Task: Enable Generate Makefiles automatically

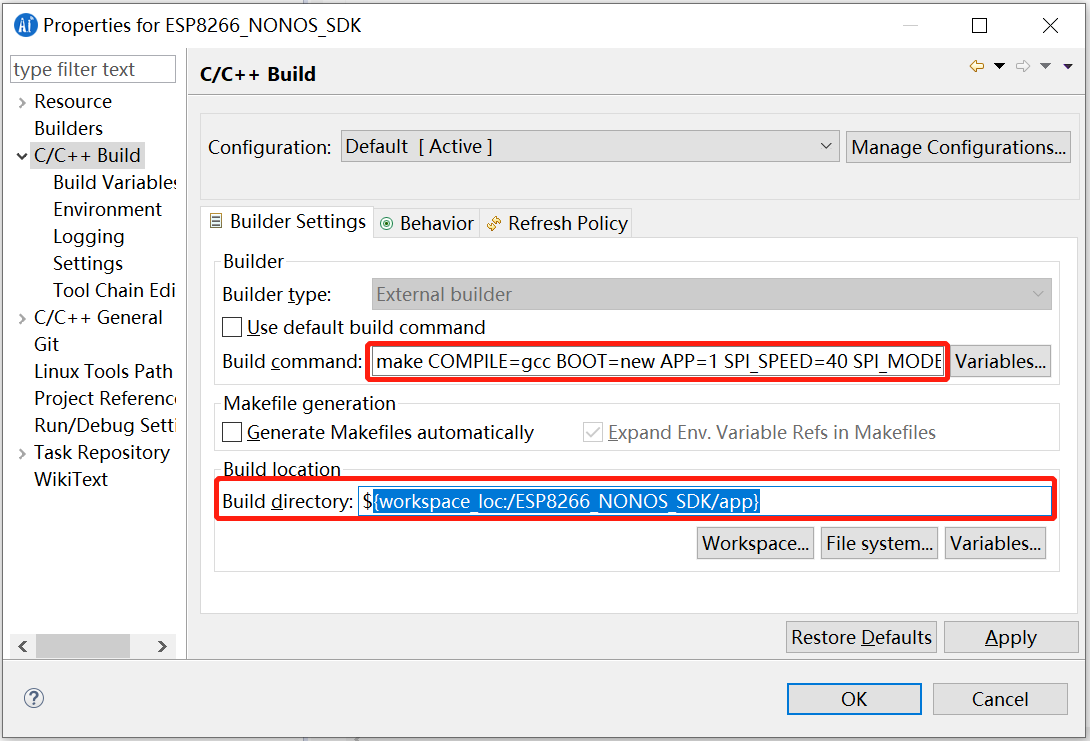Action: [232, 433]
